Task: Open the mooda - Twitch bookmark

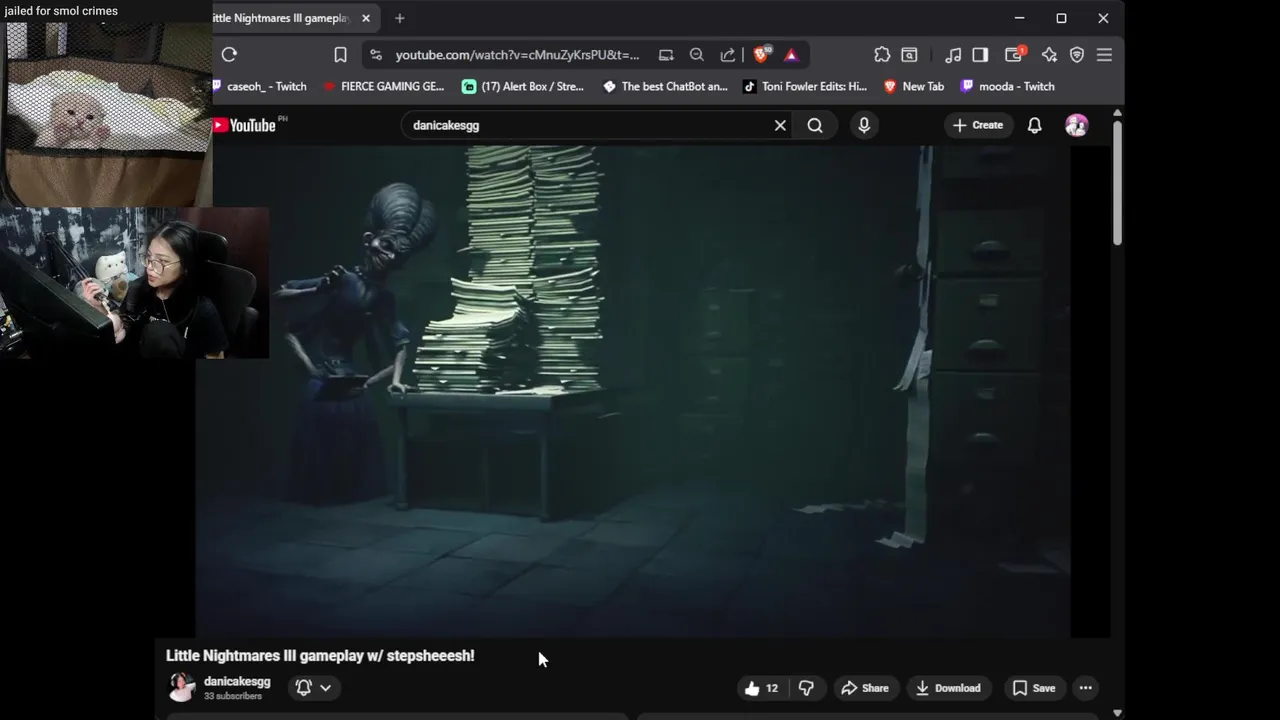Action: 1008,87
